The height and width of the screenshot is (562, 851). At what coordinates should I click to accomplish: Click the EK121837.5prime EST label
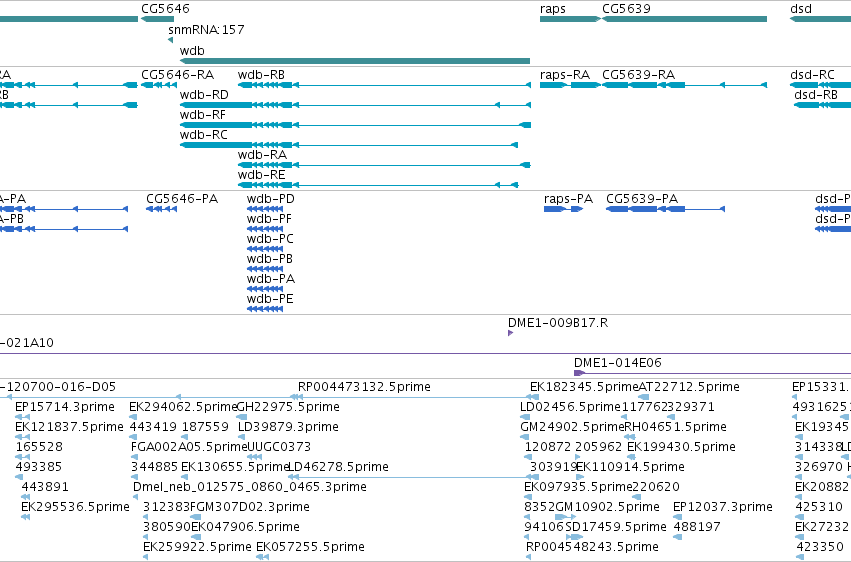click(69, 427)
